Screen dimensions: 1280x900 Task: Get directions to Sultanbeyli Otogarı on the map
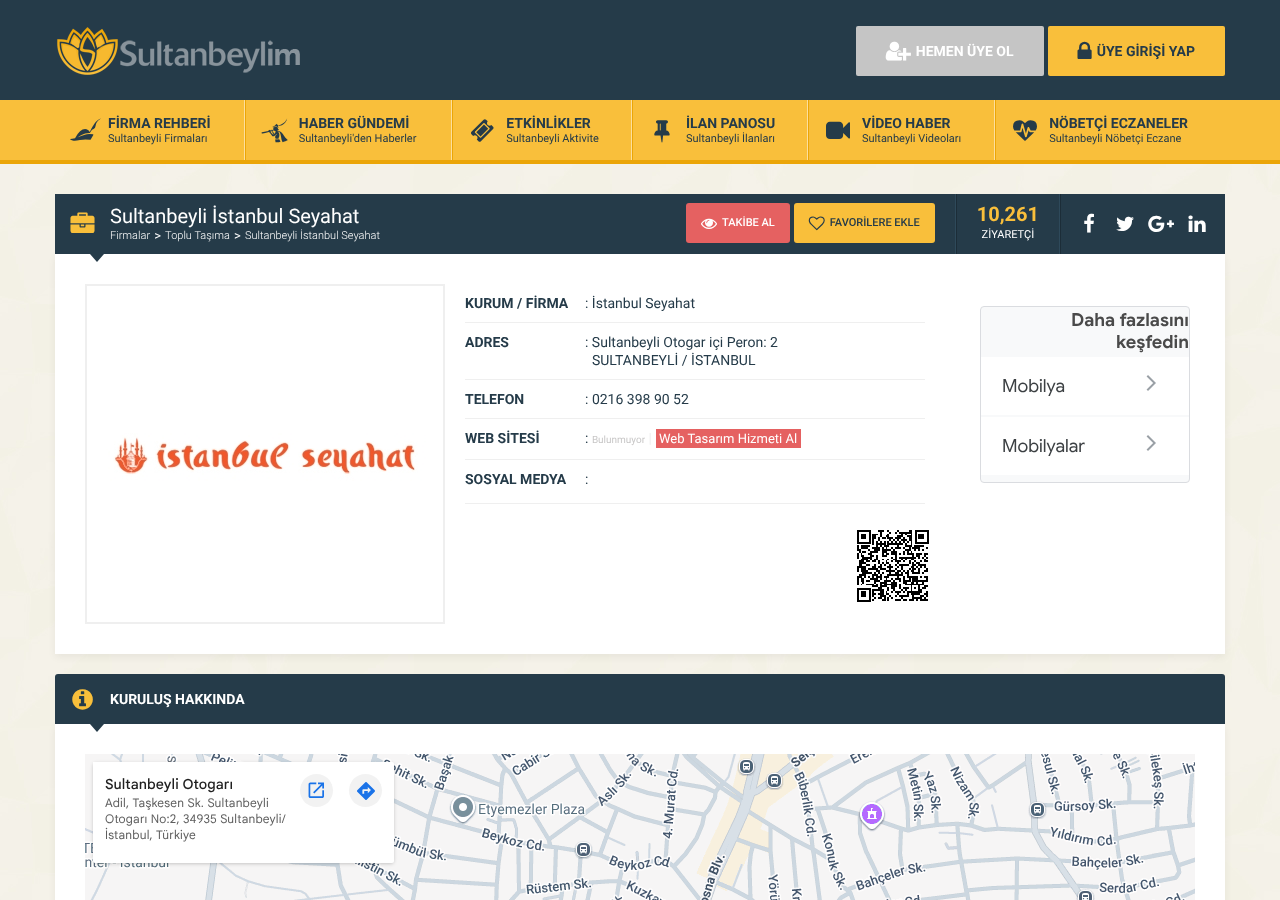pos(366,791)
